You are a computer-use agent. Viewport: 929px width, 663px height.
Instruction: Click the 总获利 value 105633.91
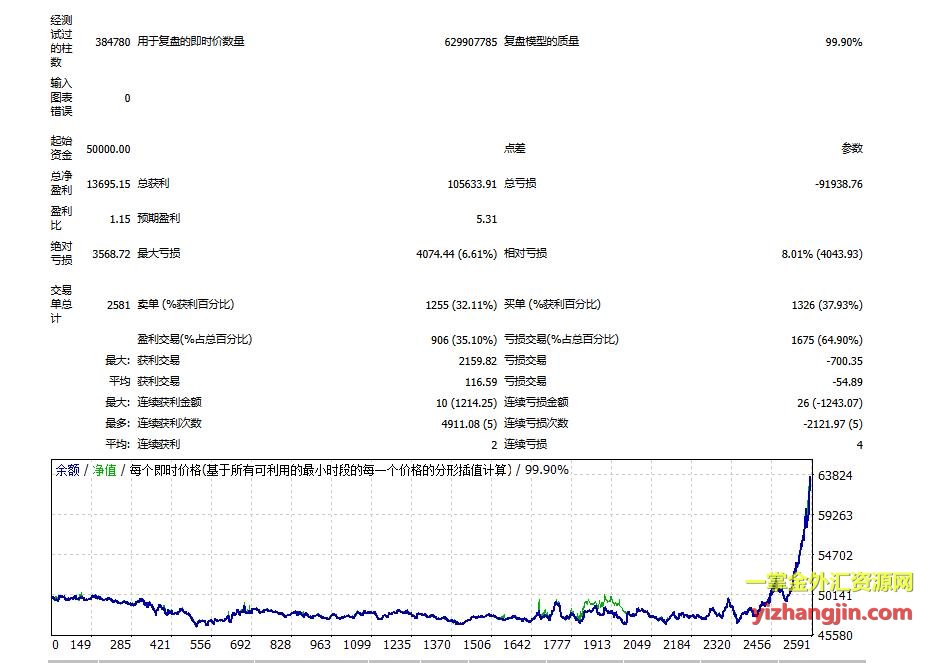point(472,184)
